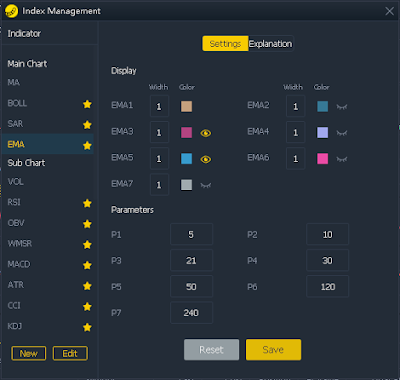Click the EMA1 width field
This screenshot has height=380, width=400.
159,106
